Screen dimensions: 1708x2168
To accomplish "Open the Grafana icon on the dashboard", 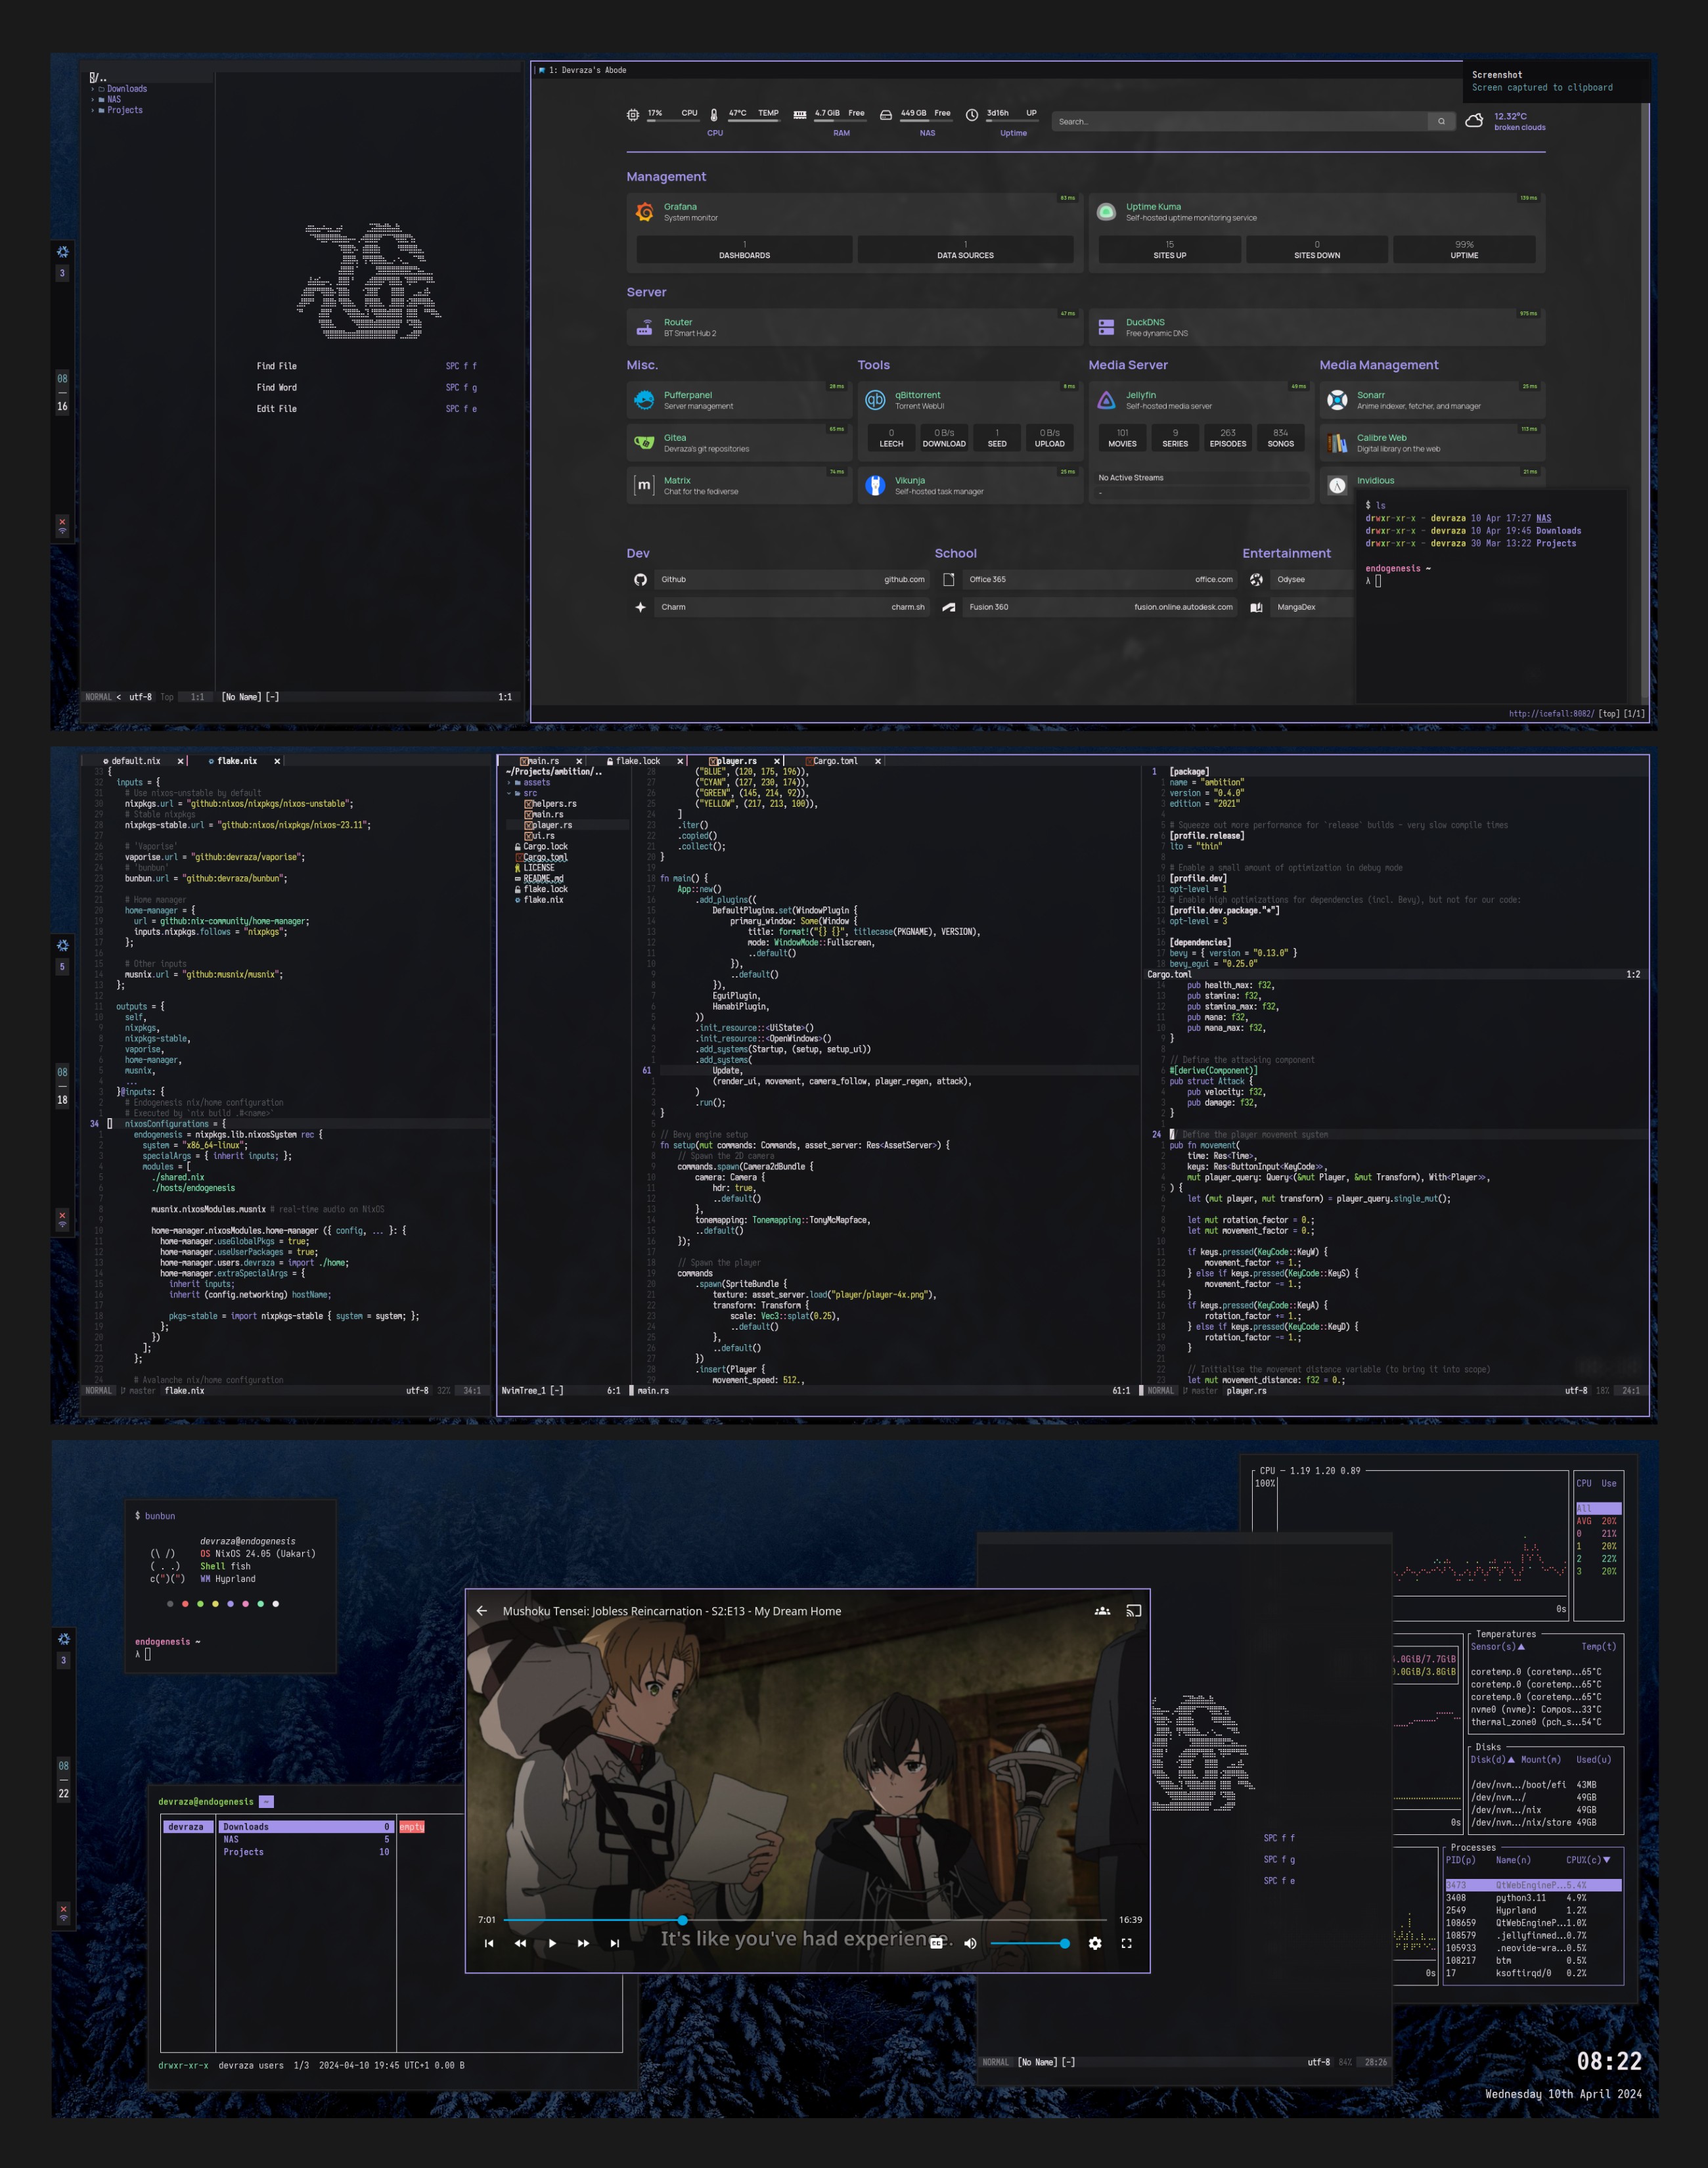I will pyautogui.click(x=645, y=212).
